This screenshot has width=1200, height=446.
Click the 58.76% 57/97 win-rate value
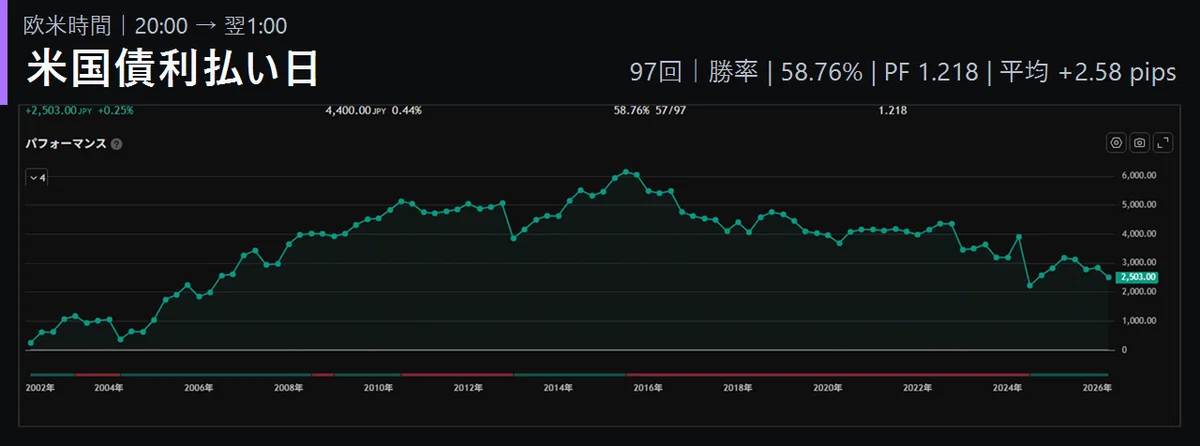649,110
